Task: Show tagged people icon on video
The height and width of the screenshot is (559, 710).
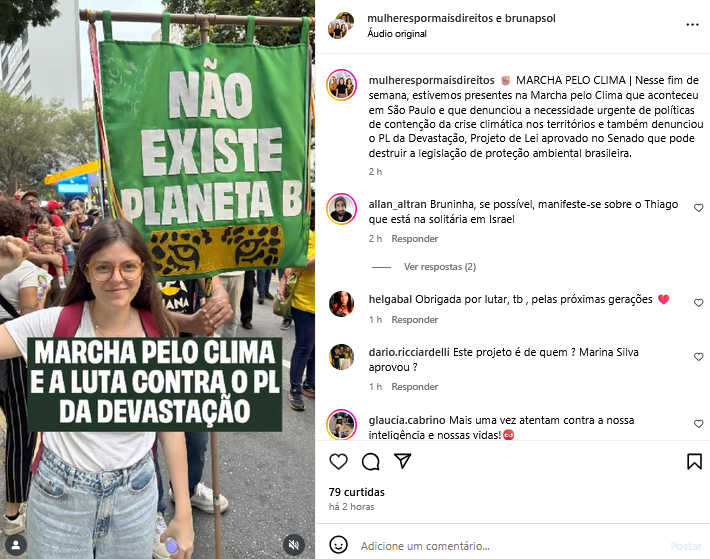Action: [16, 545]
